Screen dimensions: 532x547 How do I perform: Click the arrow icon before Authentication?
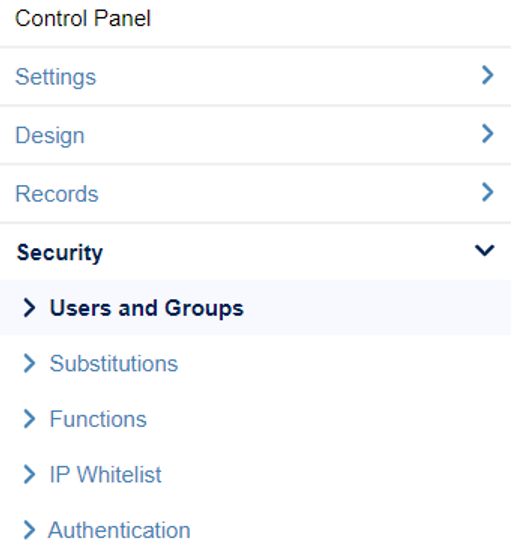coord(29,530)
